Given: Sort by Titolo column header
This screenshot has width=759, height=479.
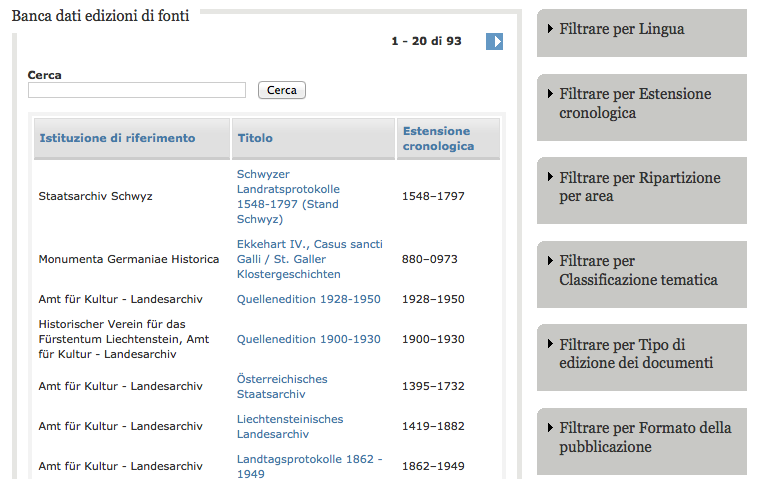Looking at the screenshot, I should point(255,138).
